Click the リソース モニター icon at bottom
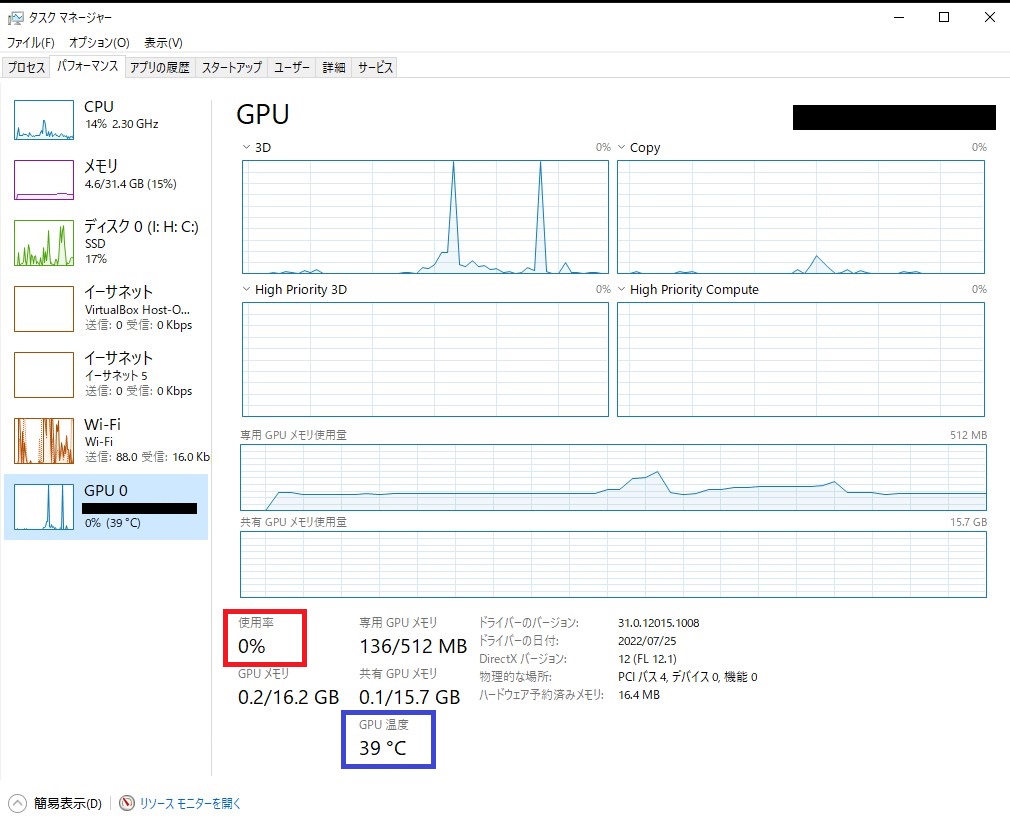This screenshot has width=1010, height=827. [x=127, y=802]
